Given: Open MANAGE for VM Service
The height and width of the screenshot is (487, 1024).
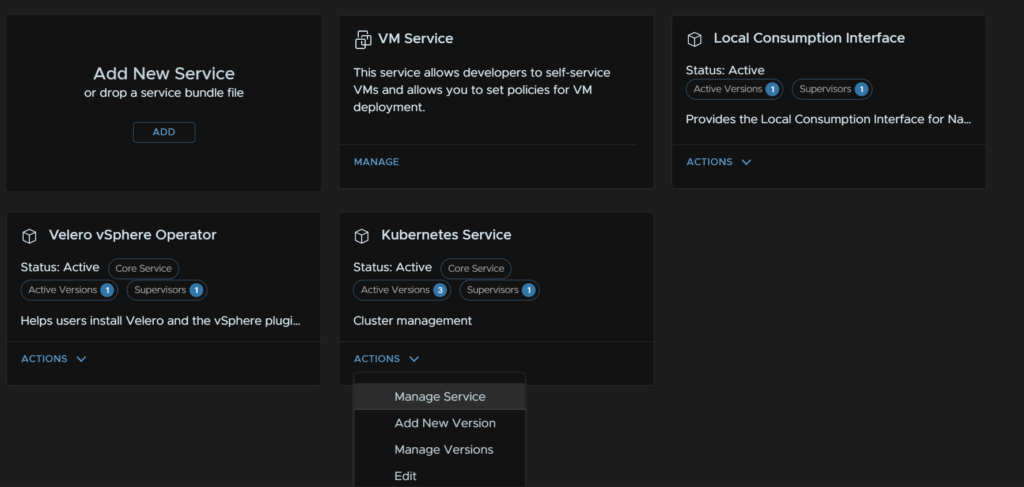Looking at the screenshot, I should point(376,162).
